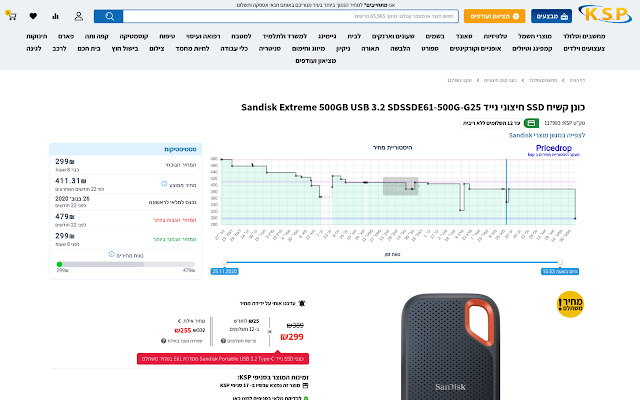This screenshot has width=640, height=400.
Task: Open the wishlist heart icon
Action: point(33,16)
